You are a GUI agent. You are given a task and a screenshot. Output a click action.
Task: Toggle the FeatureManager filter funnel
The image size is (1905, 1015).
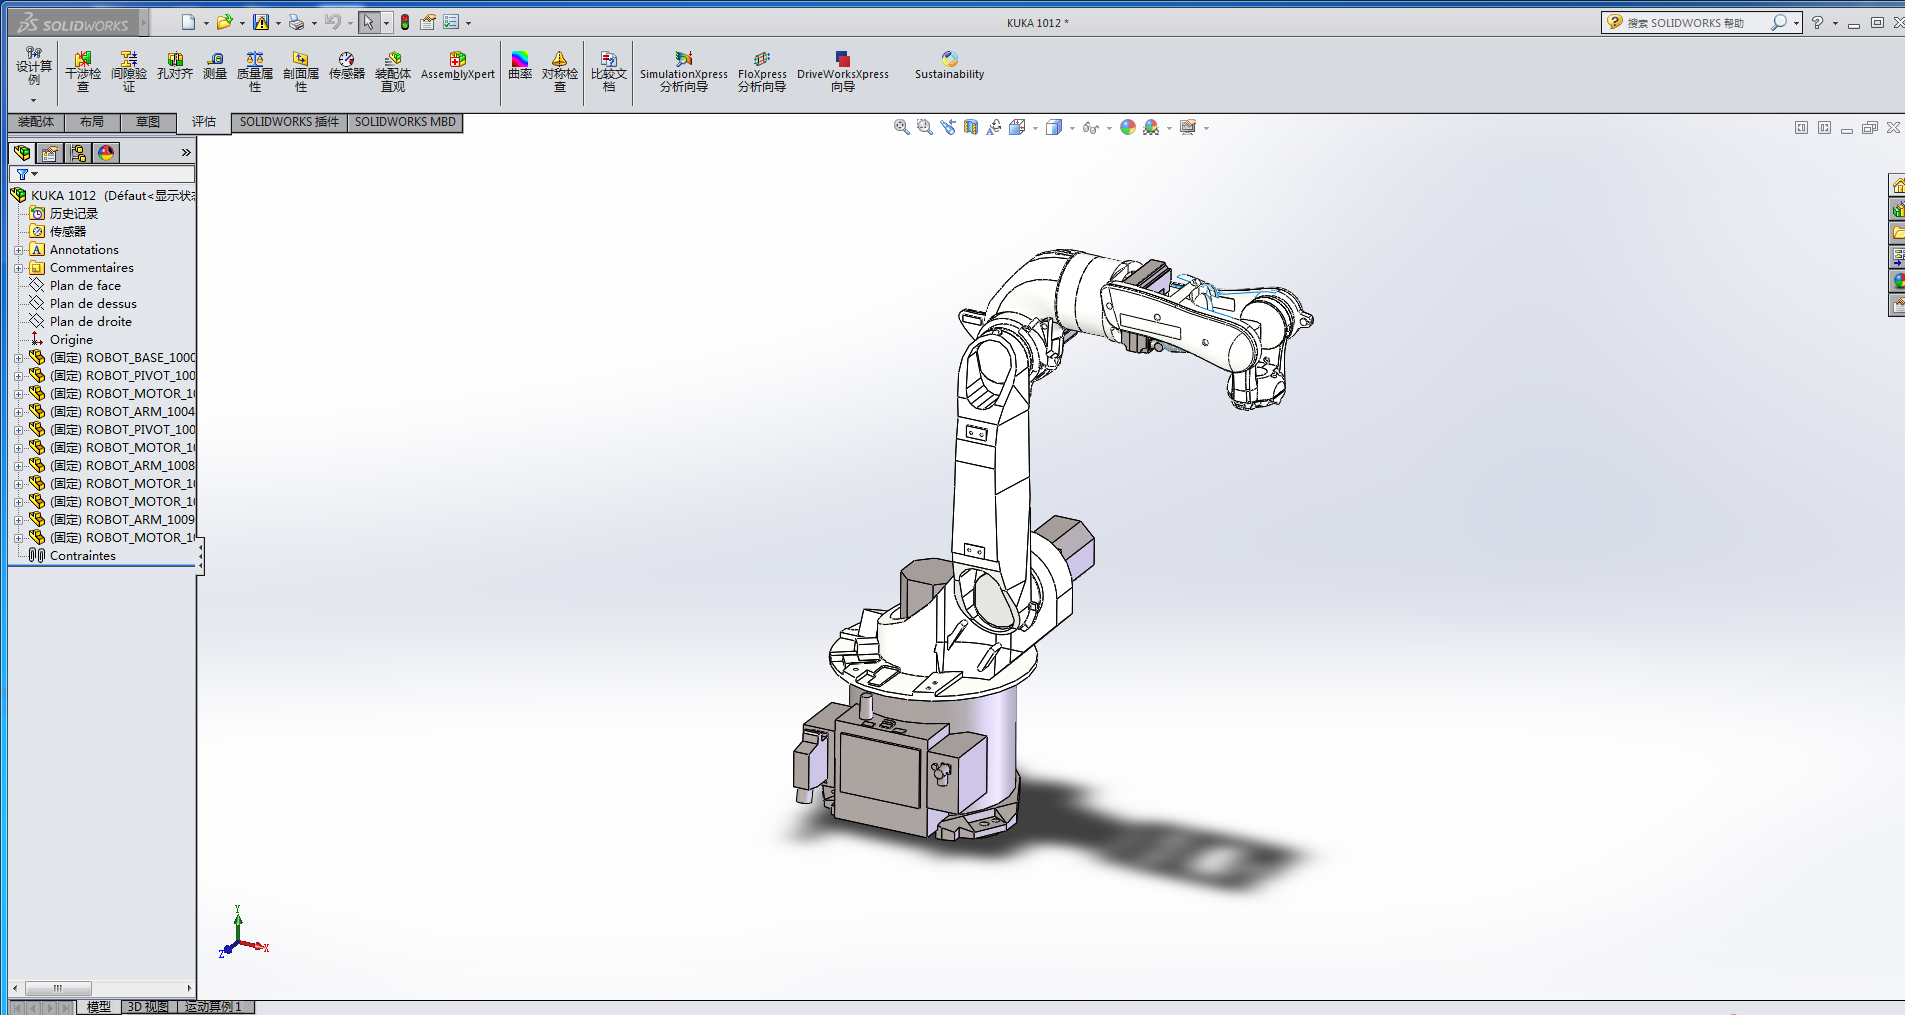(x=23, y=173)
